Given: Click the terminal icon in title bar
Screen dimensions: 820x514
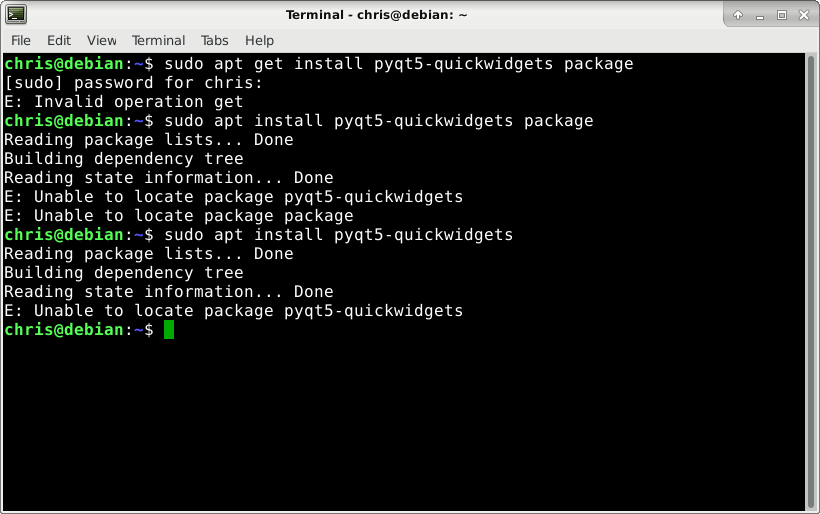Looking at the screenshot, I should point(16,14).
